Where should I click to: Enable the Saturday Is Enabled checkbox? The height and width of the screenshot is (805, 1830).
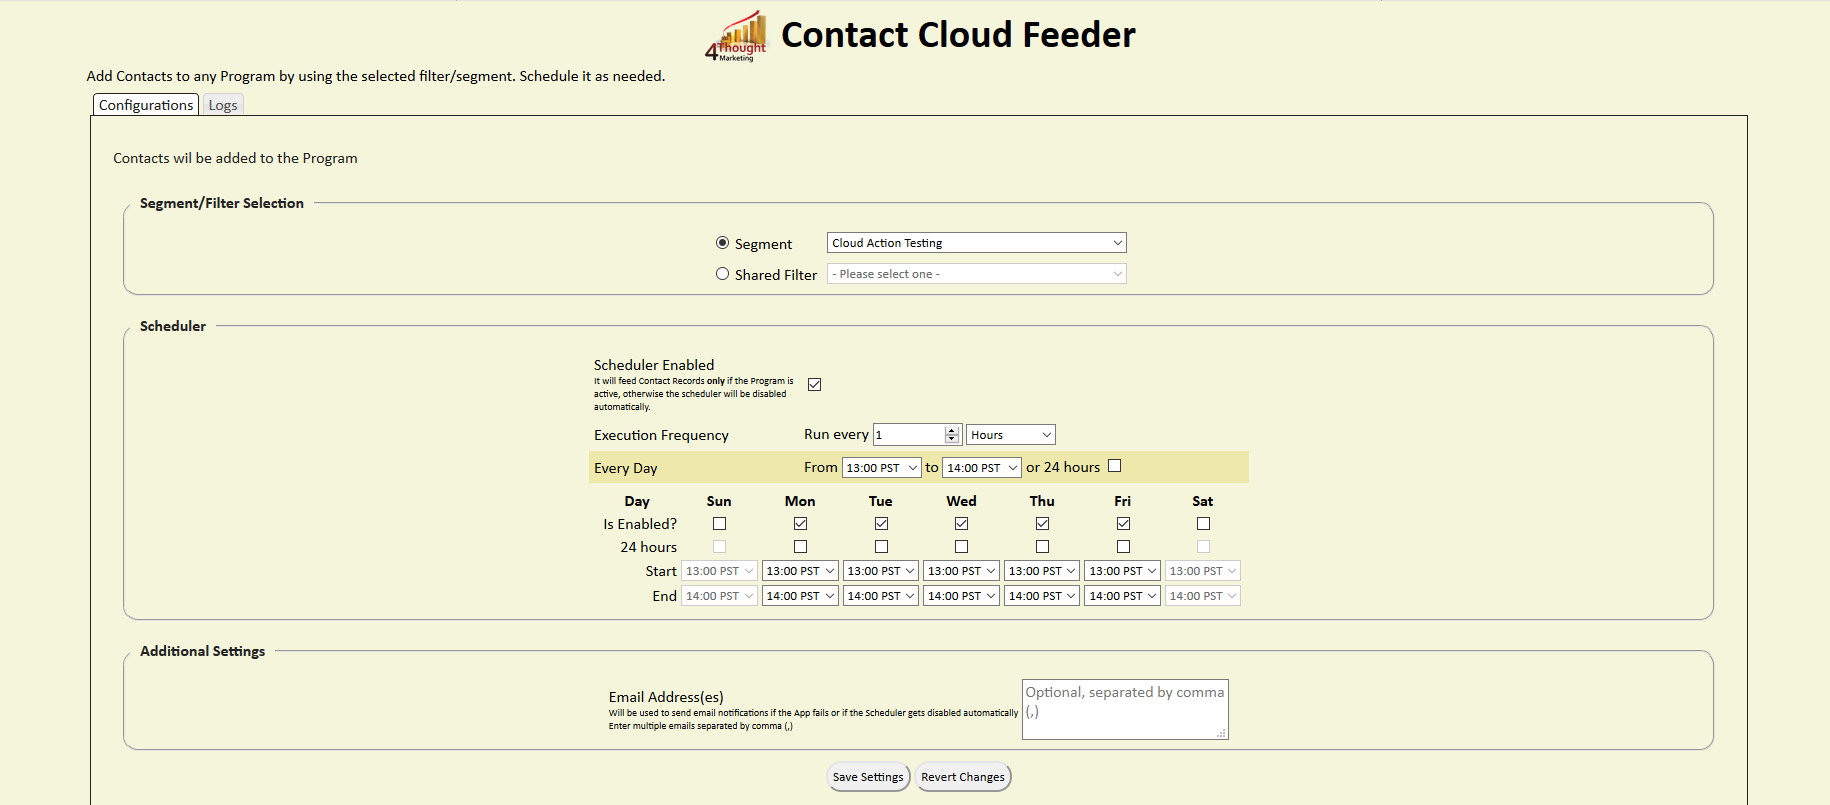click(x=1203, y=524)
